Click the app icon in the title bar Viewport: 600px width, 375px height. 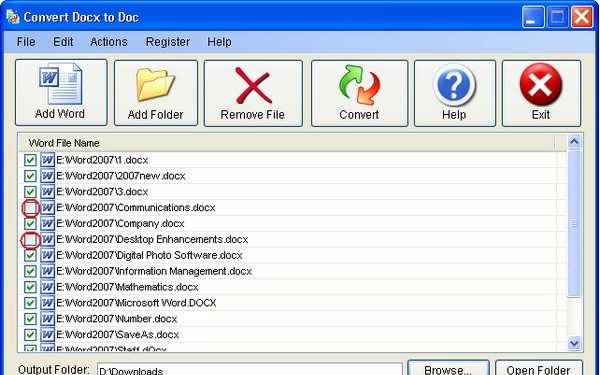coord(13,17)
